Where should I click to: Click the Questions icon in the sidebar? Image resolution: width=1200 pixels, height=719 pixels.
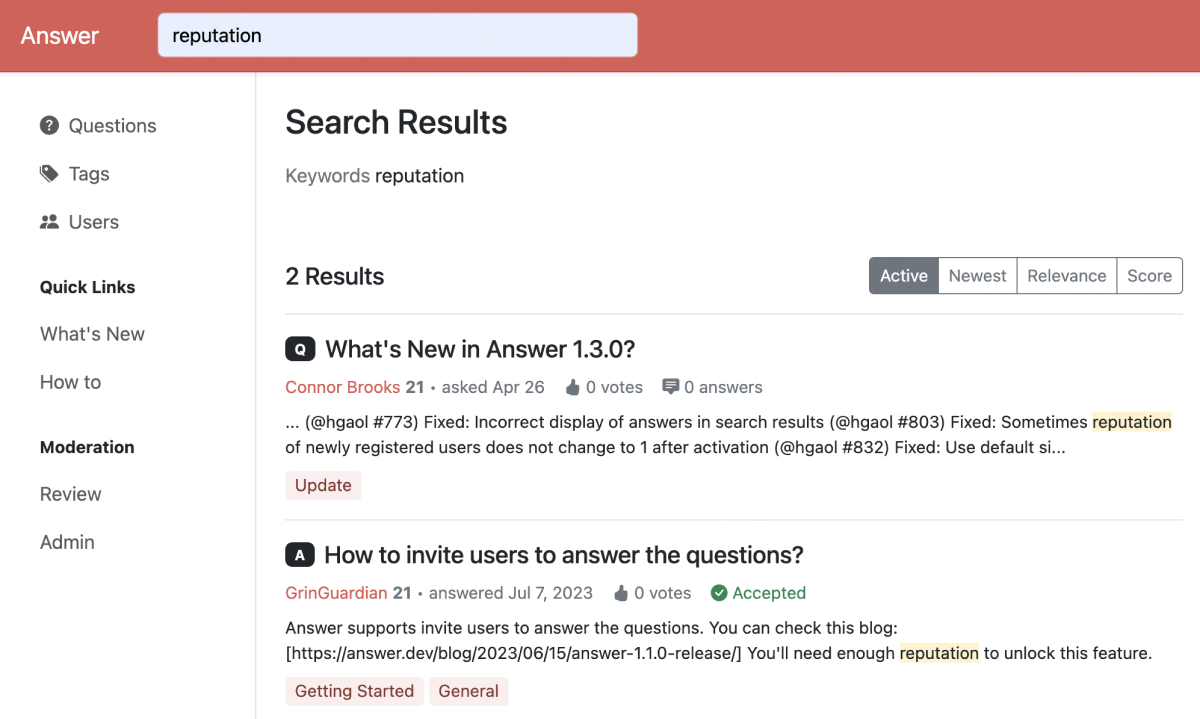click(x=48, y=125)
